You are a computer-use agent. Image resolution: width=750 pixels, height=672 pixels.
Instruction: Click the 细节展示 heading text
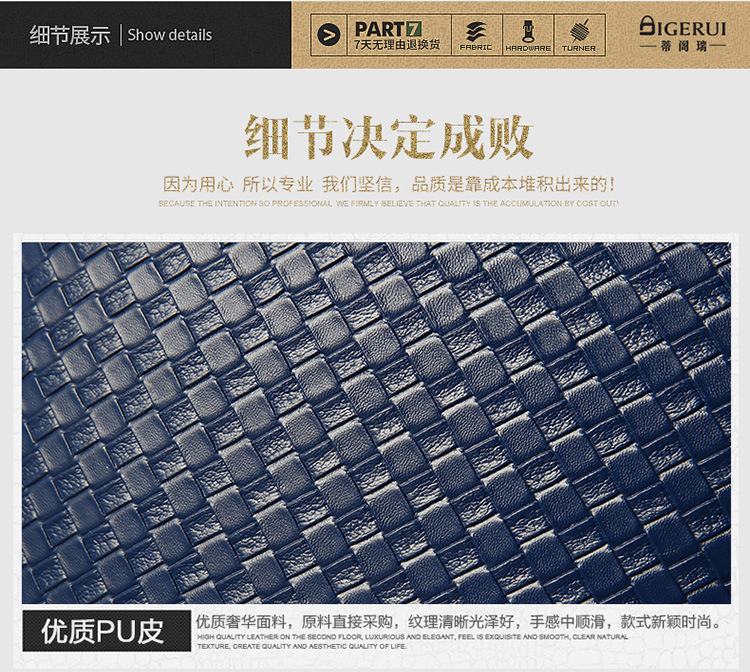click(70, 35)
